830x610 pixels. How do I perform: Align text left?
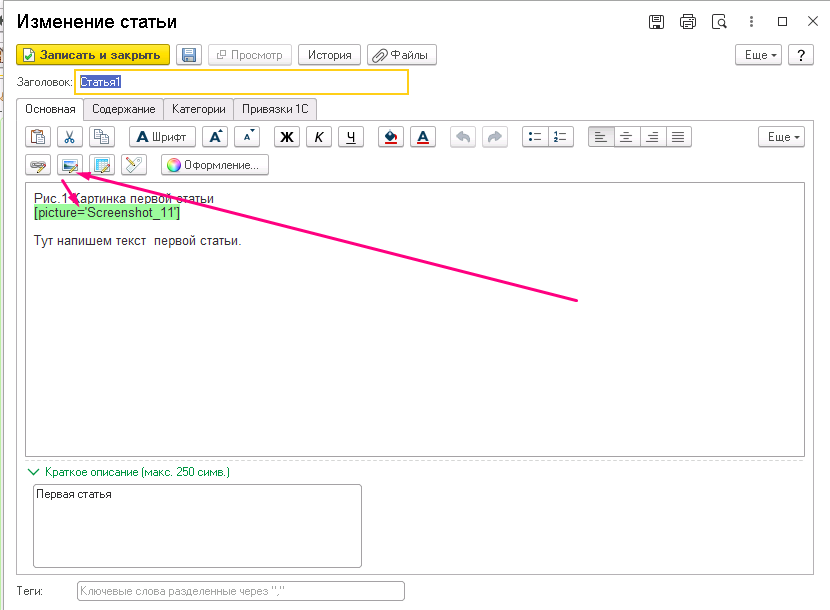(x=601, y=137)
